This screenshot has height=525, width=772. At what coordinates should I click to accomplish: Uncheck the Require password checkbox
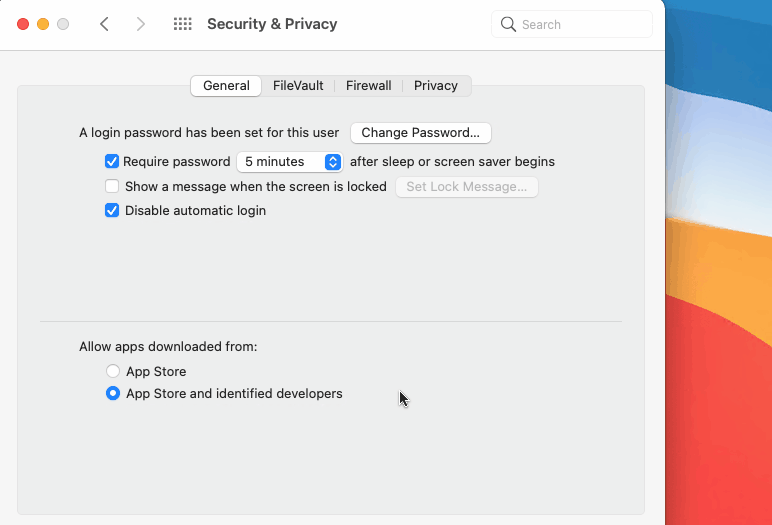(x=112, y=162)
